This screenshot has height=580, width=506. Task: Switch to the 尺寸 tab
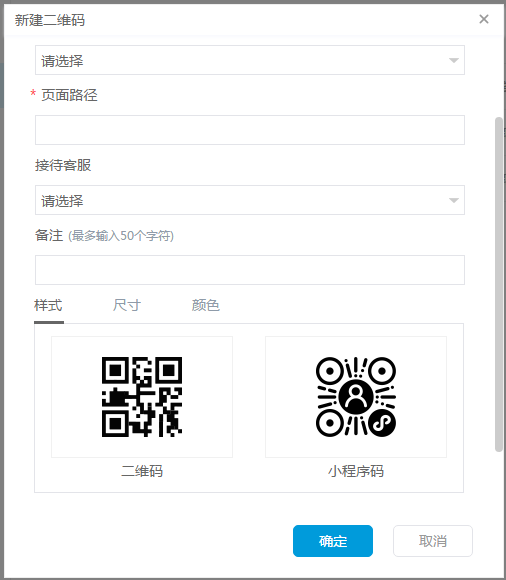tap(127, 306)
